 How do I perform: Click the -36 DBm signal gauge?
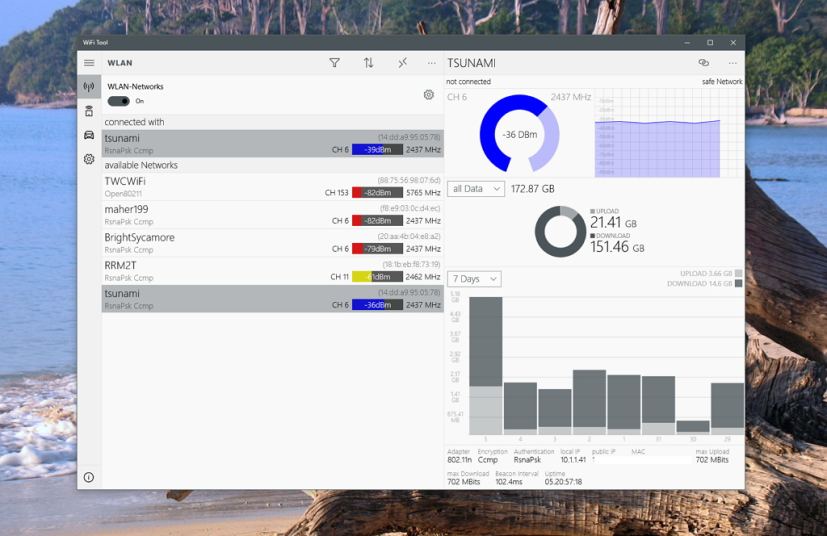(x=520, y=134)
